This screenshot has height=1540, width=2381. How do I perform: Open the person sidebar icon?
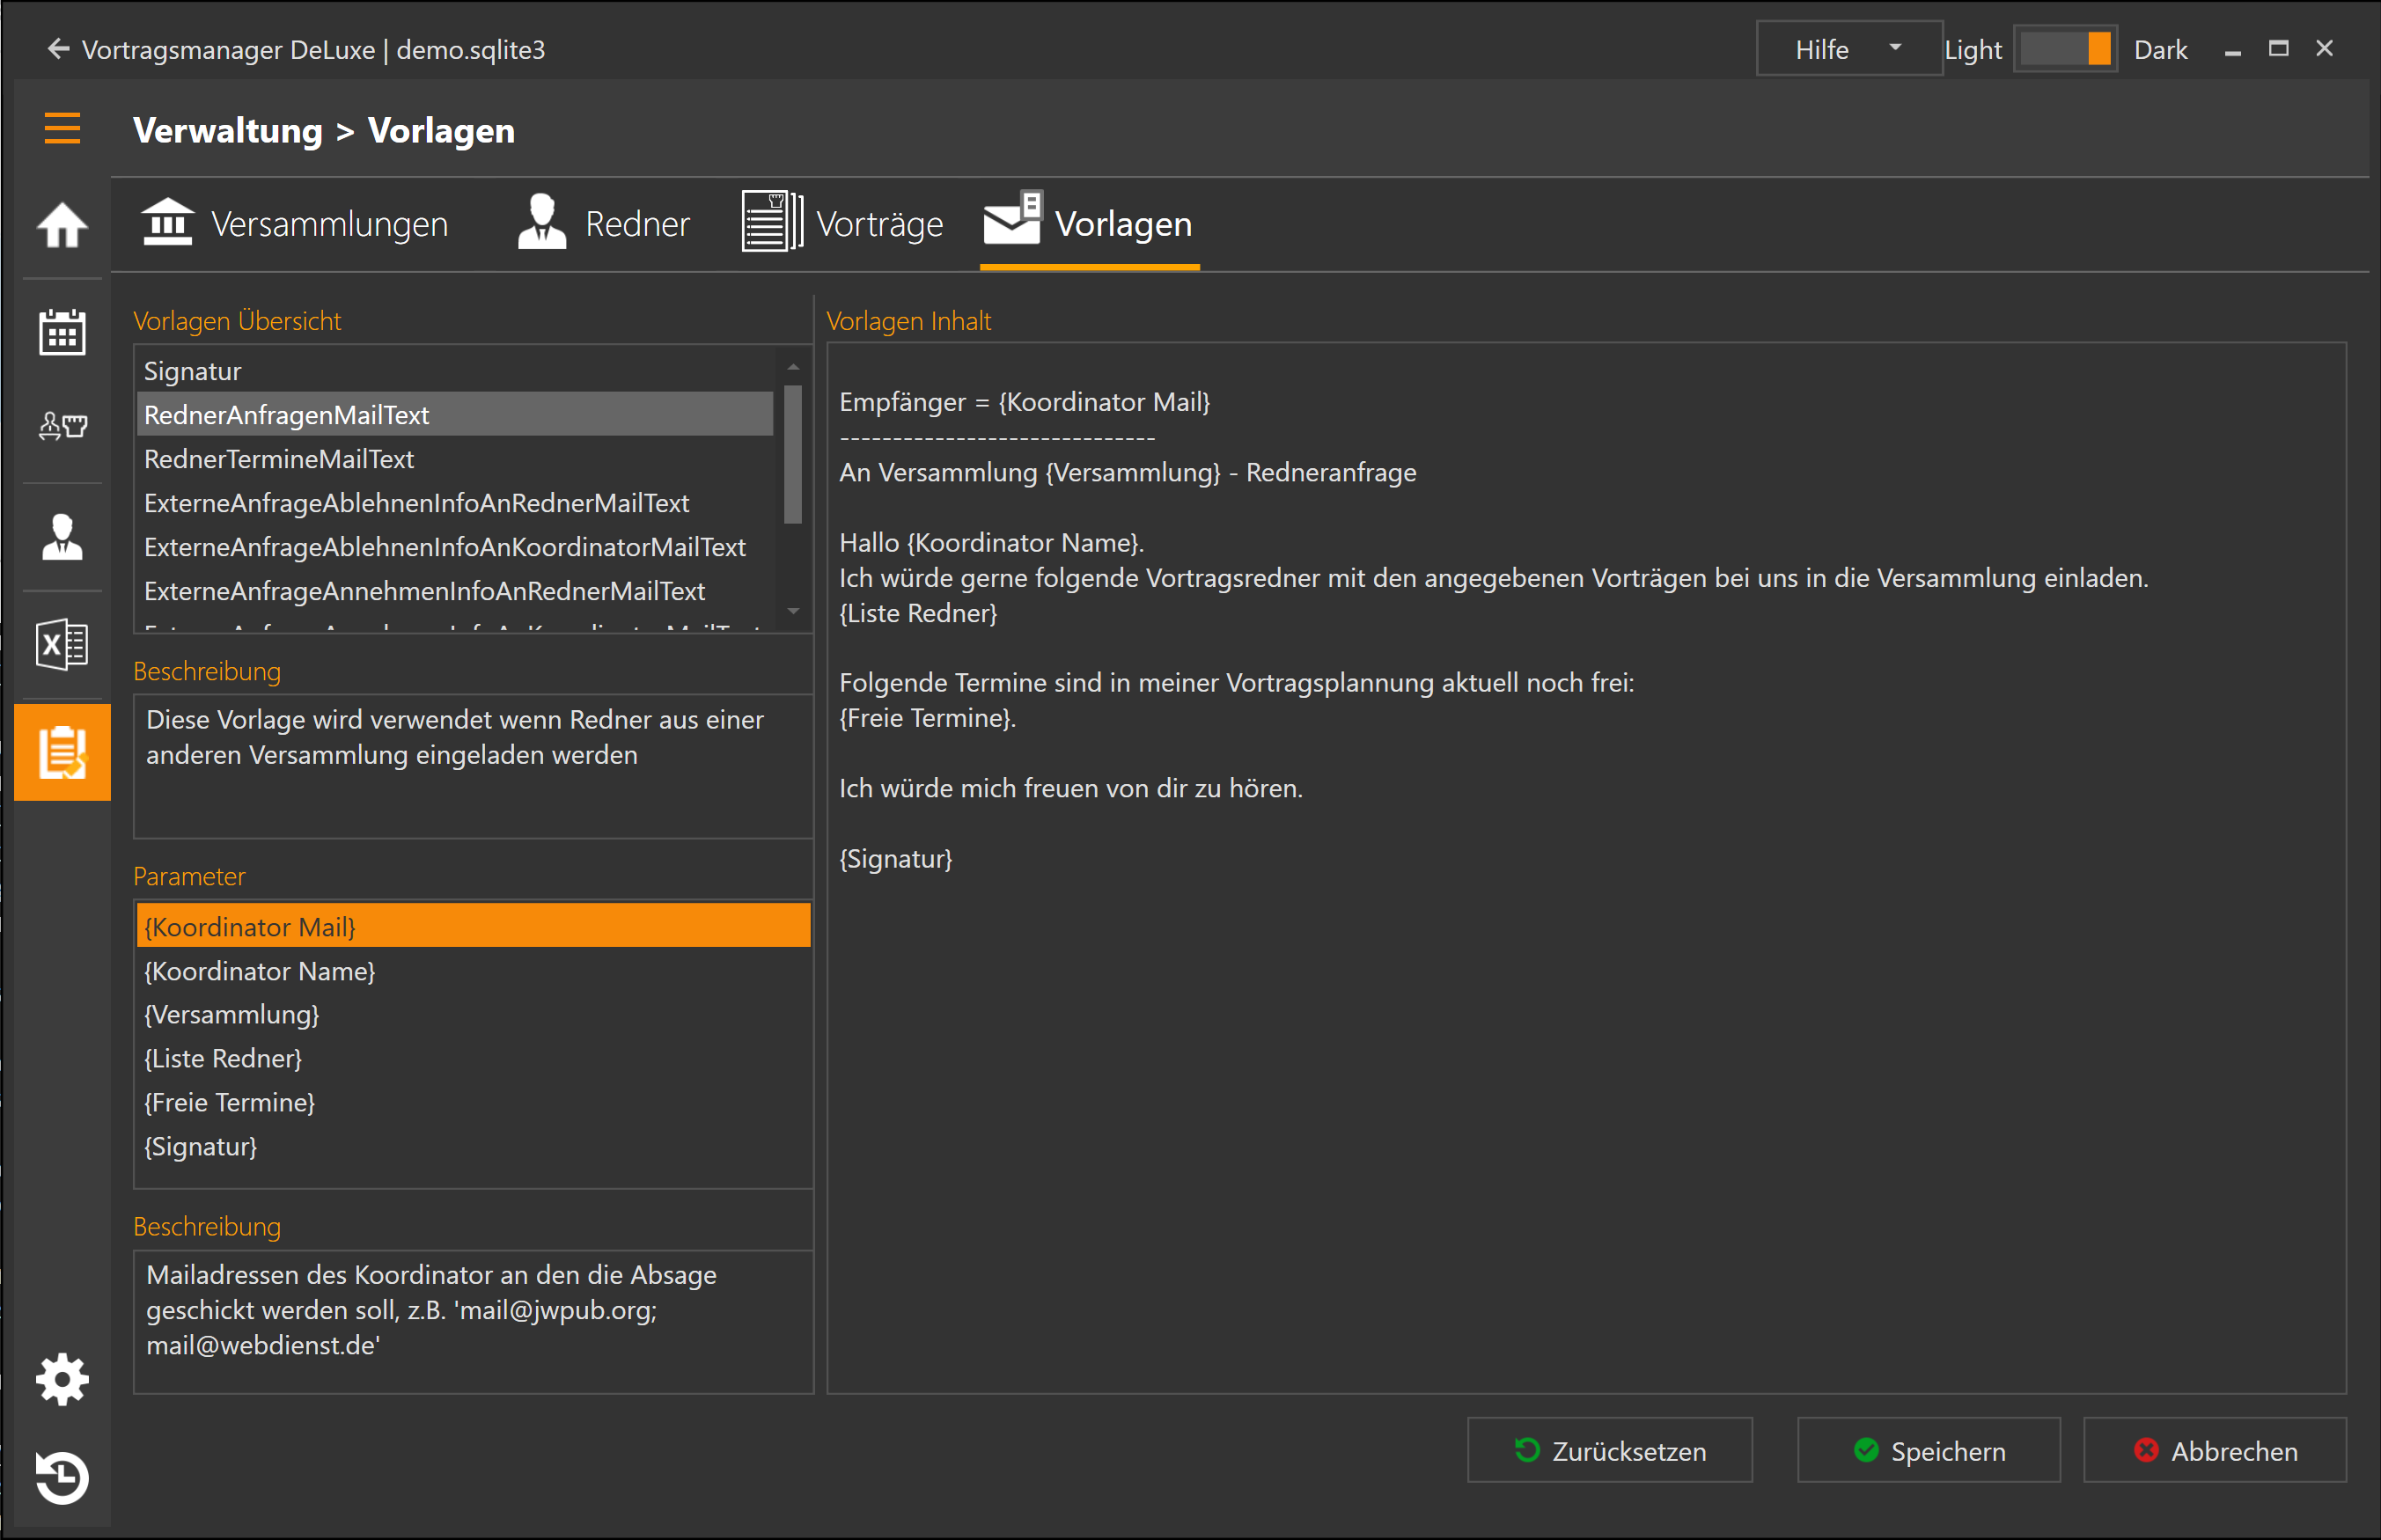point(62,537)
